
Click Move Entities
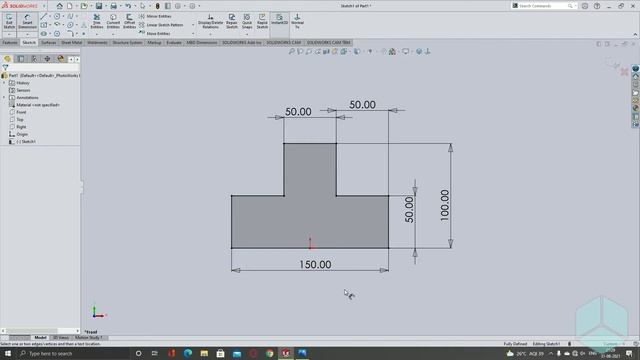tap(155, 33)
